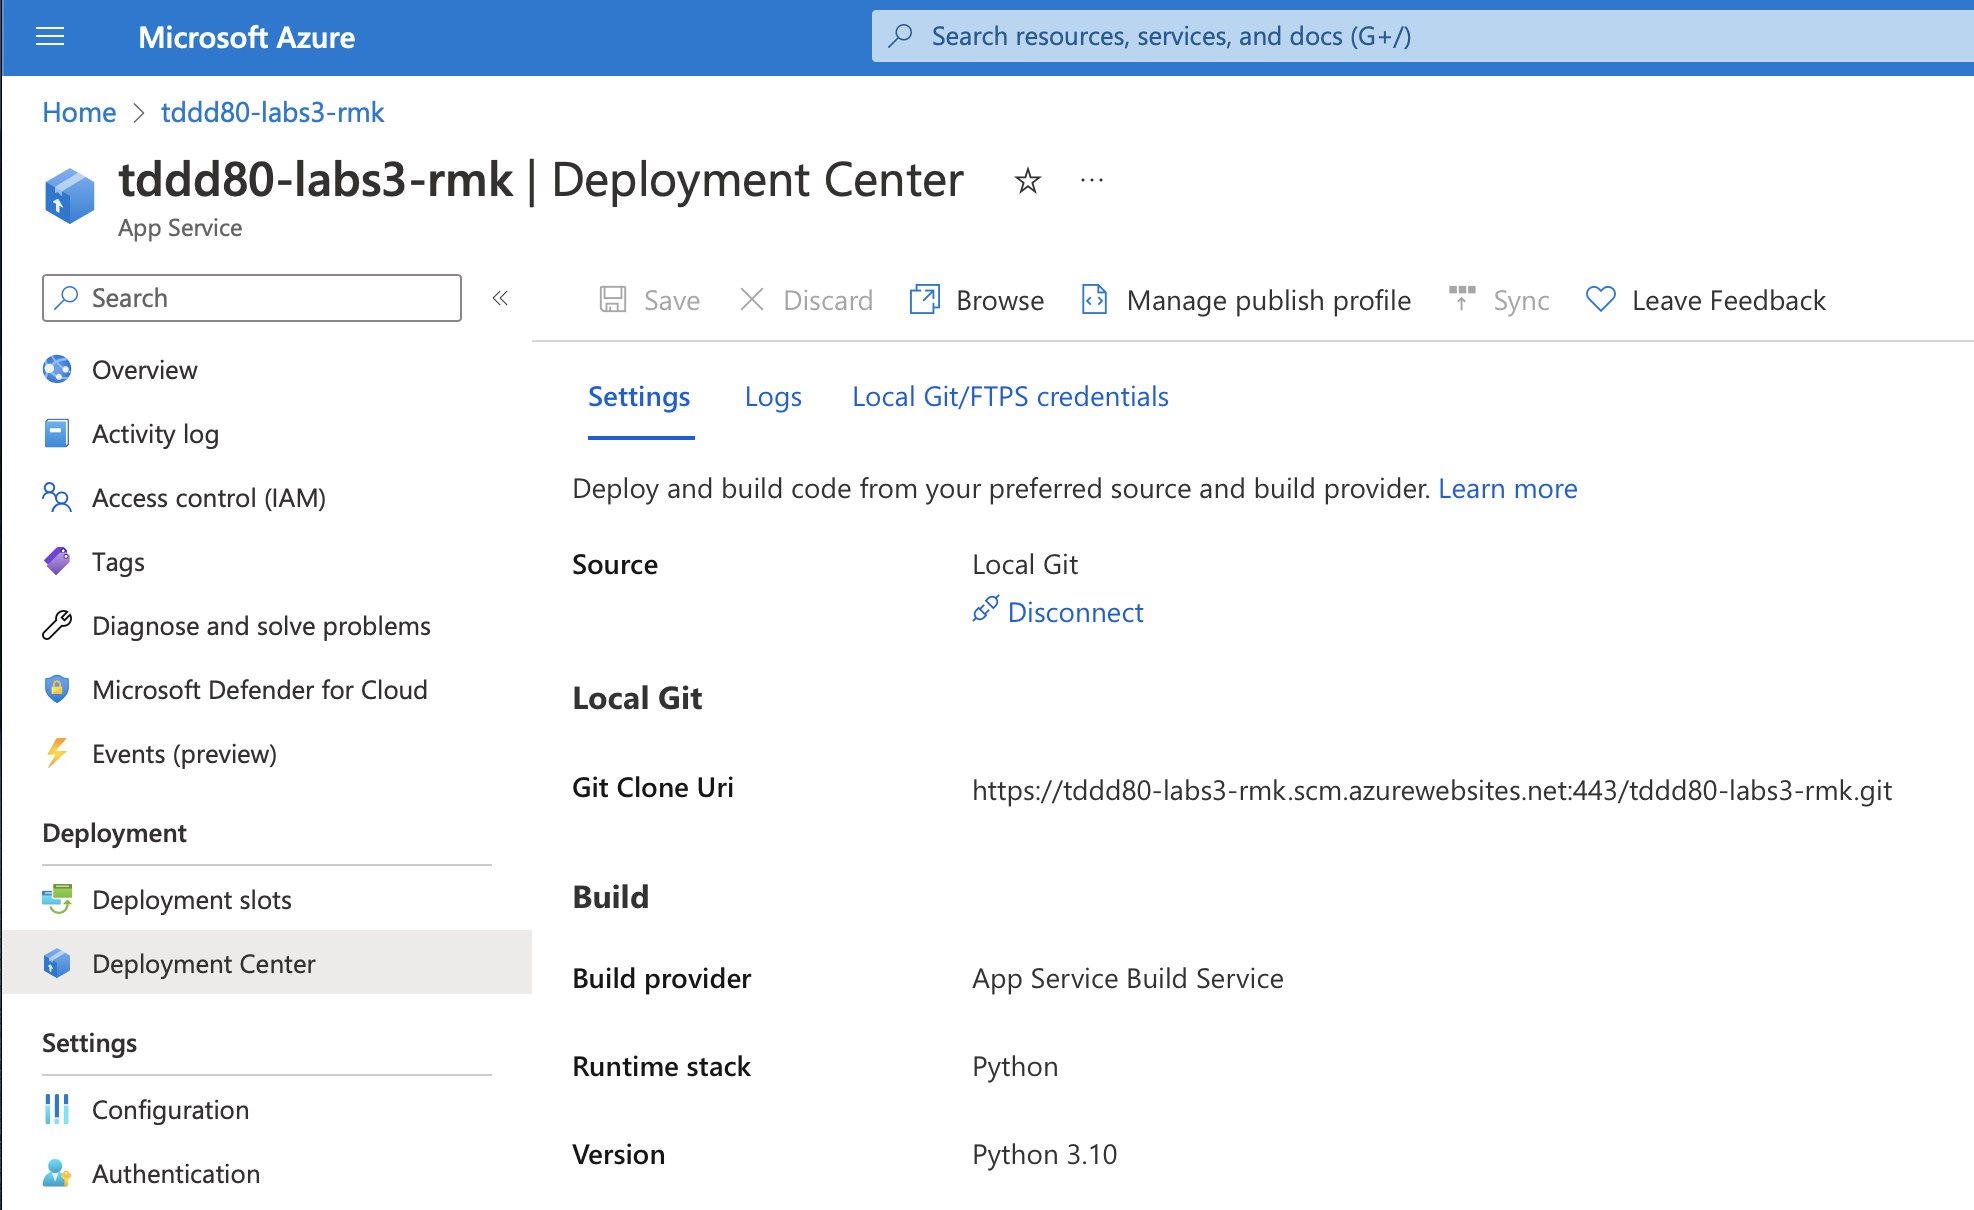The height and width of the screenshot is (1210, 1974).
Task: Collapse the sidebar with double chevron
Action: click(x=500, y=298)
